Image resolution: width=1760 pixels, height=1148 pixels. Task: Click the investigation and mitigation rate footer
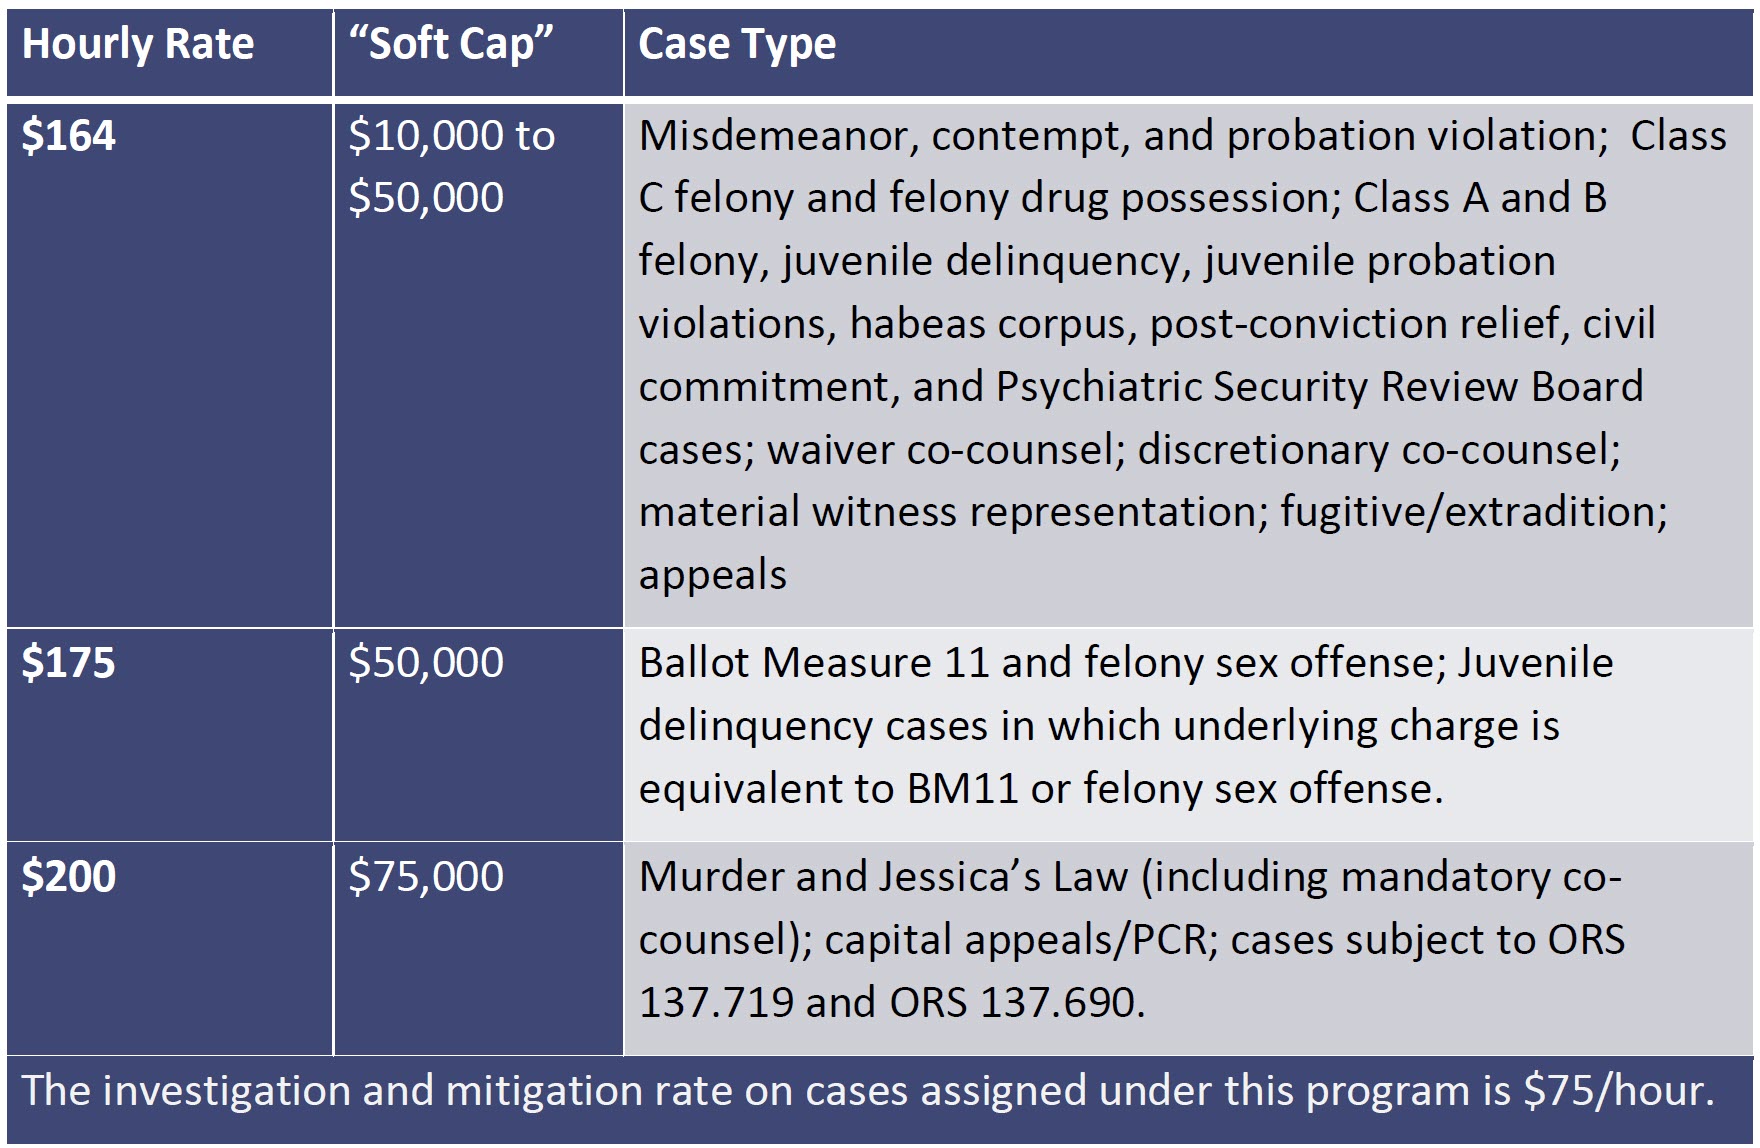click(868, 1091)
